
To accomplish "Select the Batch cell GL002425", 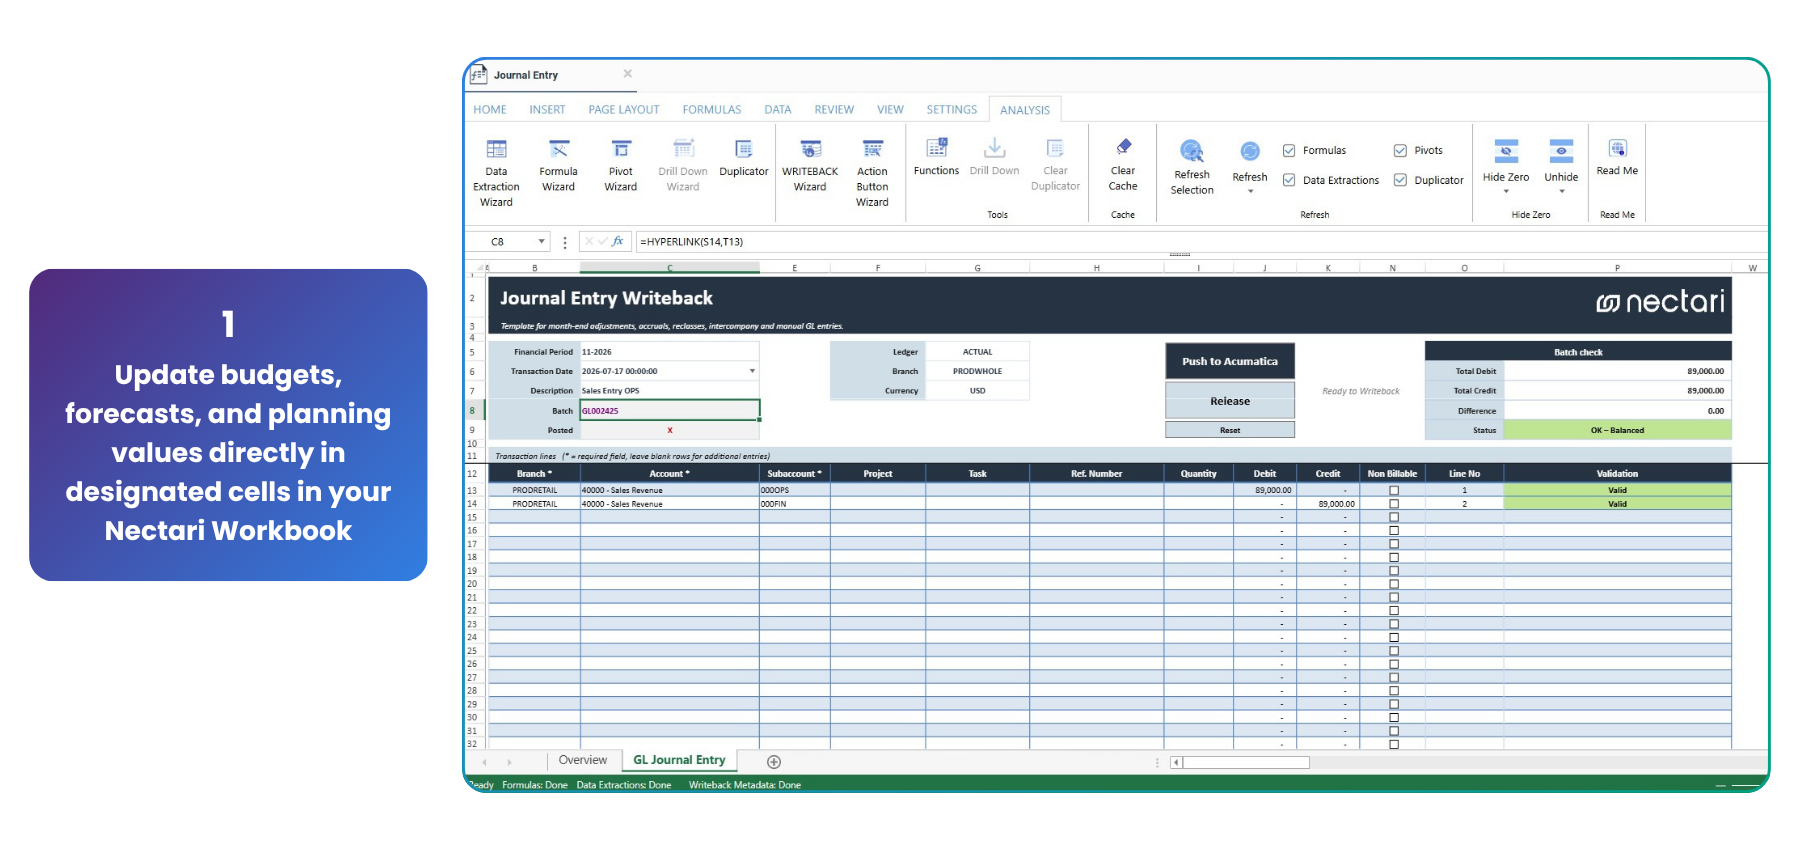I will pos(670,410).
